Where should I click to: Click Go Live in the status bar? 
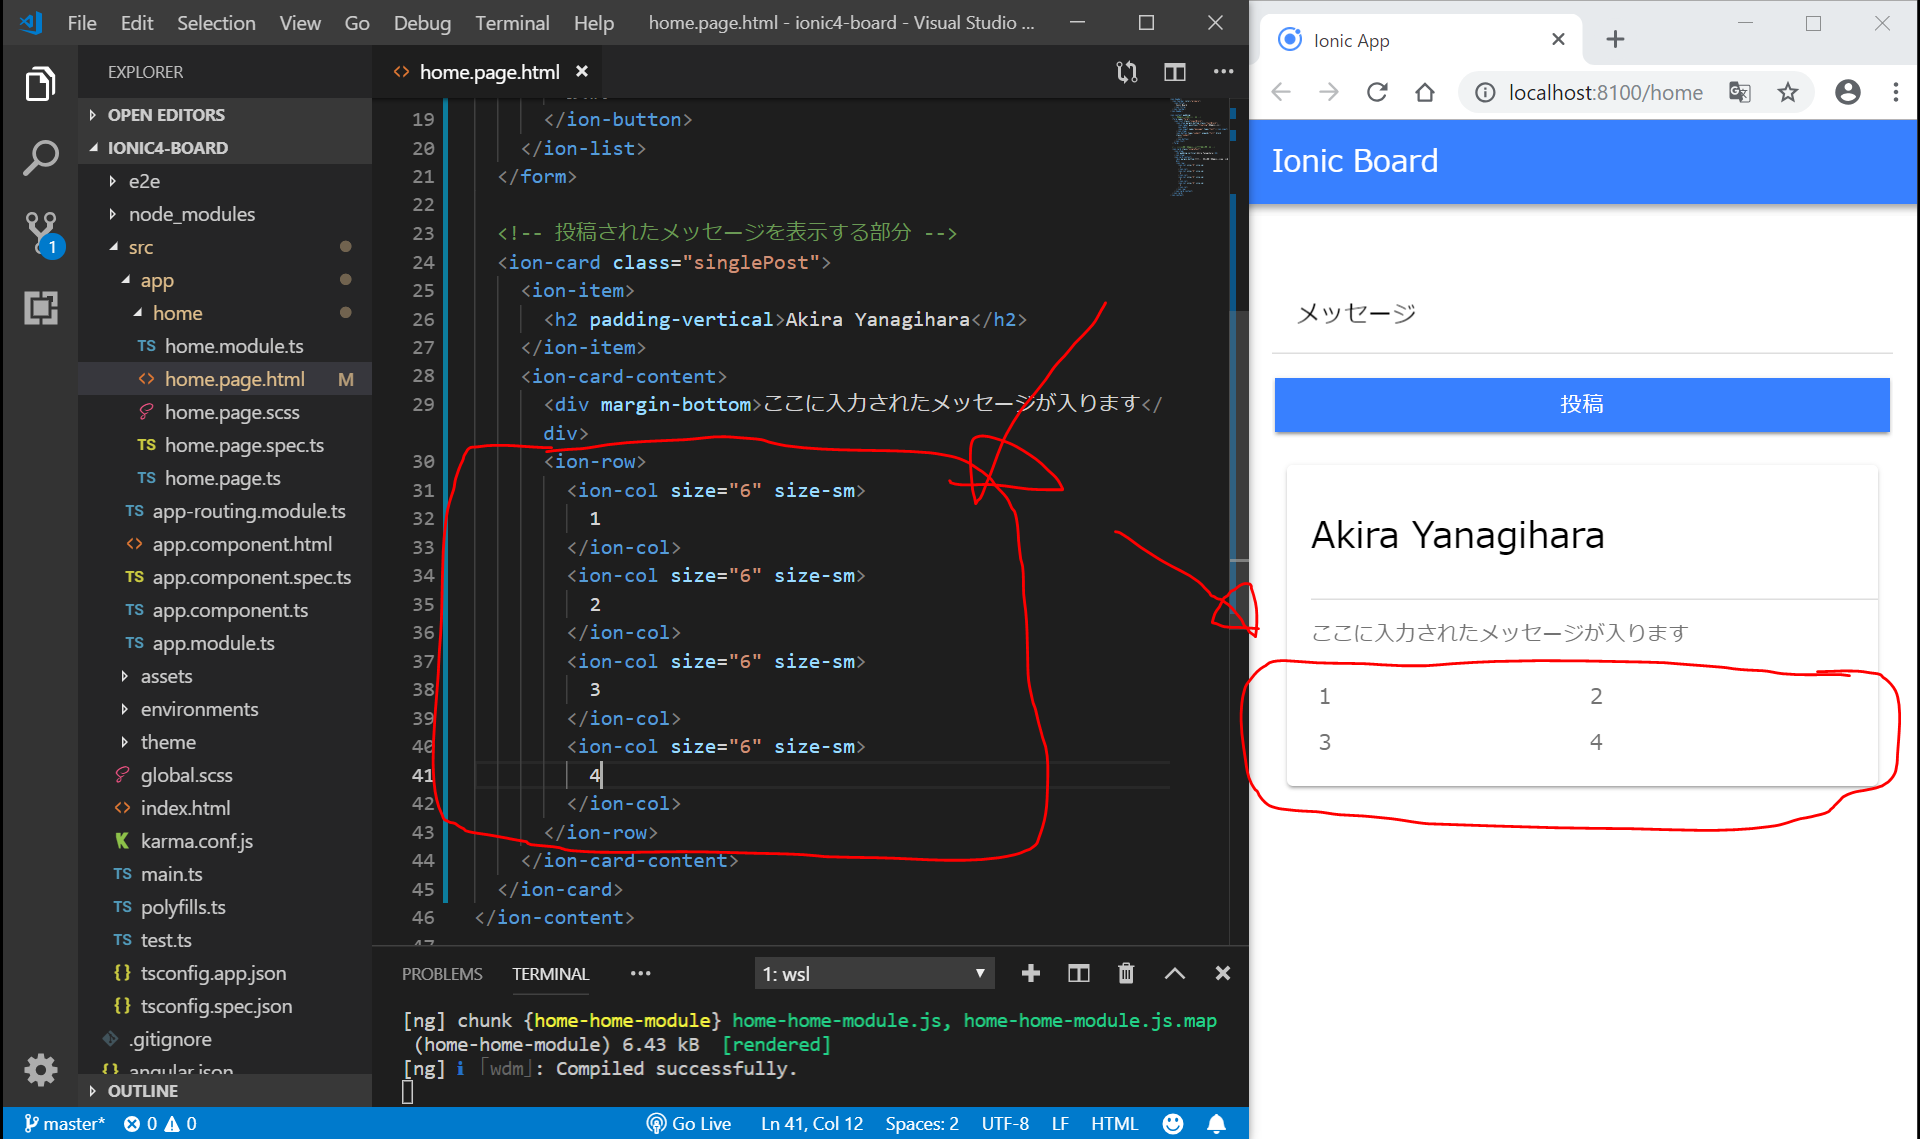(x=689, y=1123)
